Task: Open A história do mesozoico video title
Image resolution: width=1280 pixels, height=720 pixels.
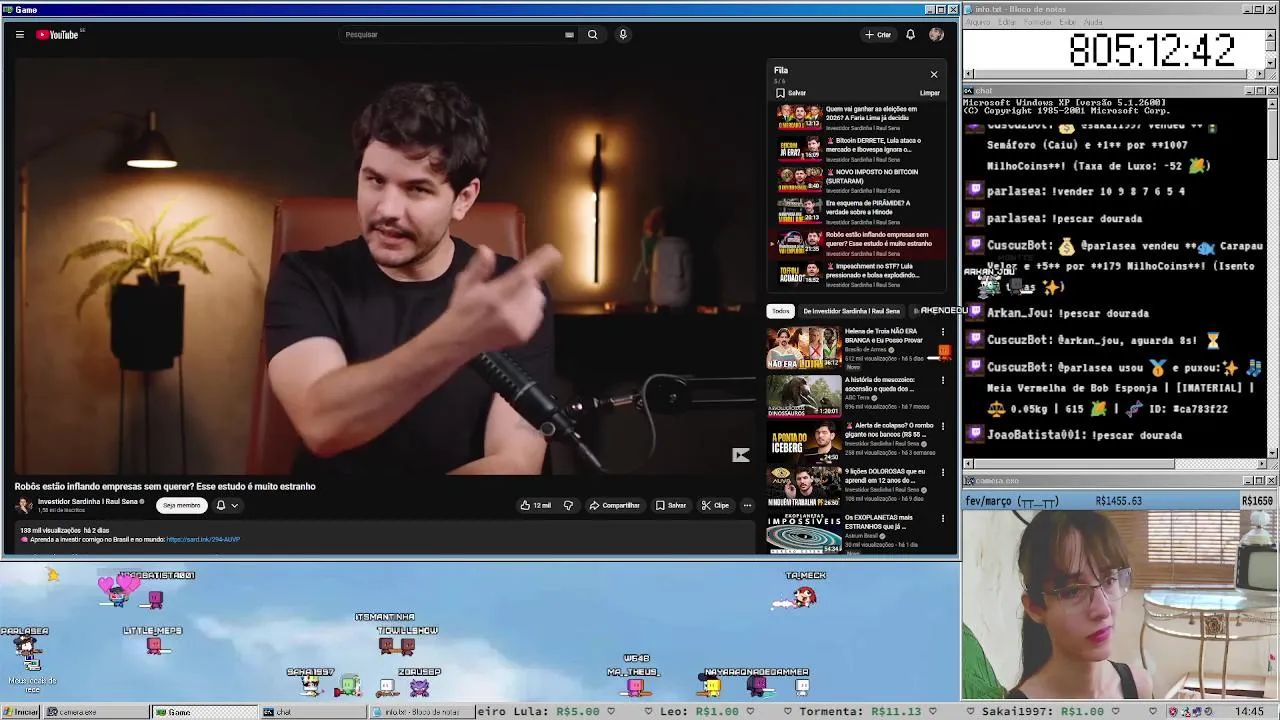Action: coord(880,384)
